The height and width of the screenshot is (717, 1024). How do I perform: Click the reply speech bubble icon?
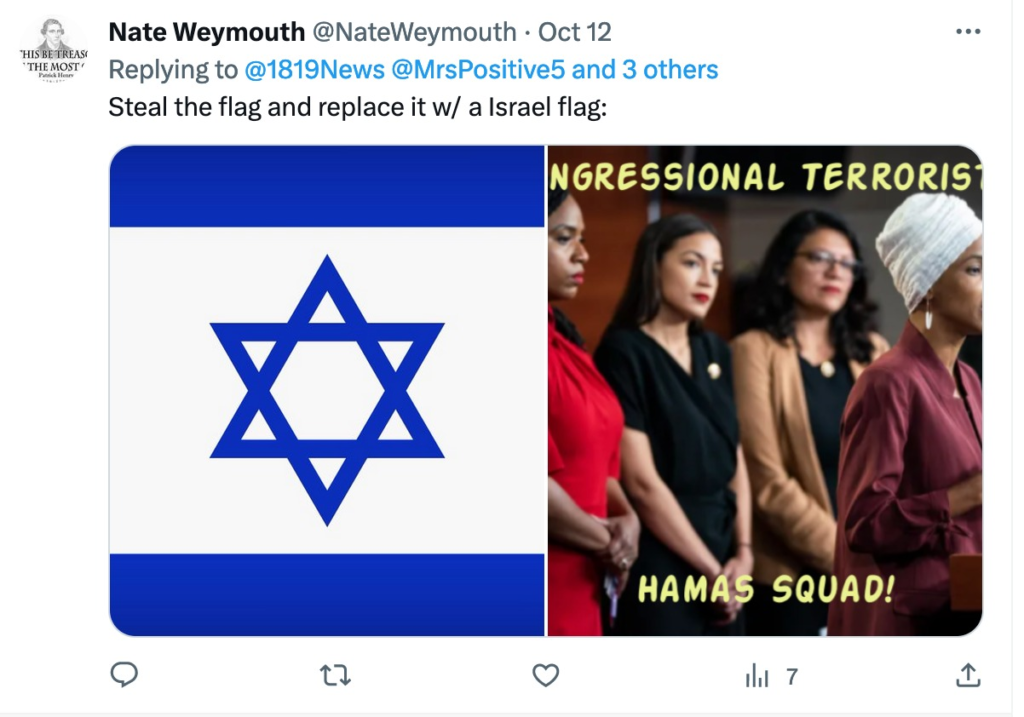(124, 675)
